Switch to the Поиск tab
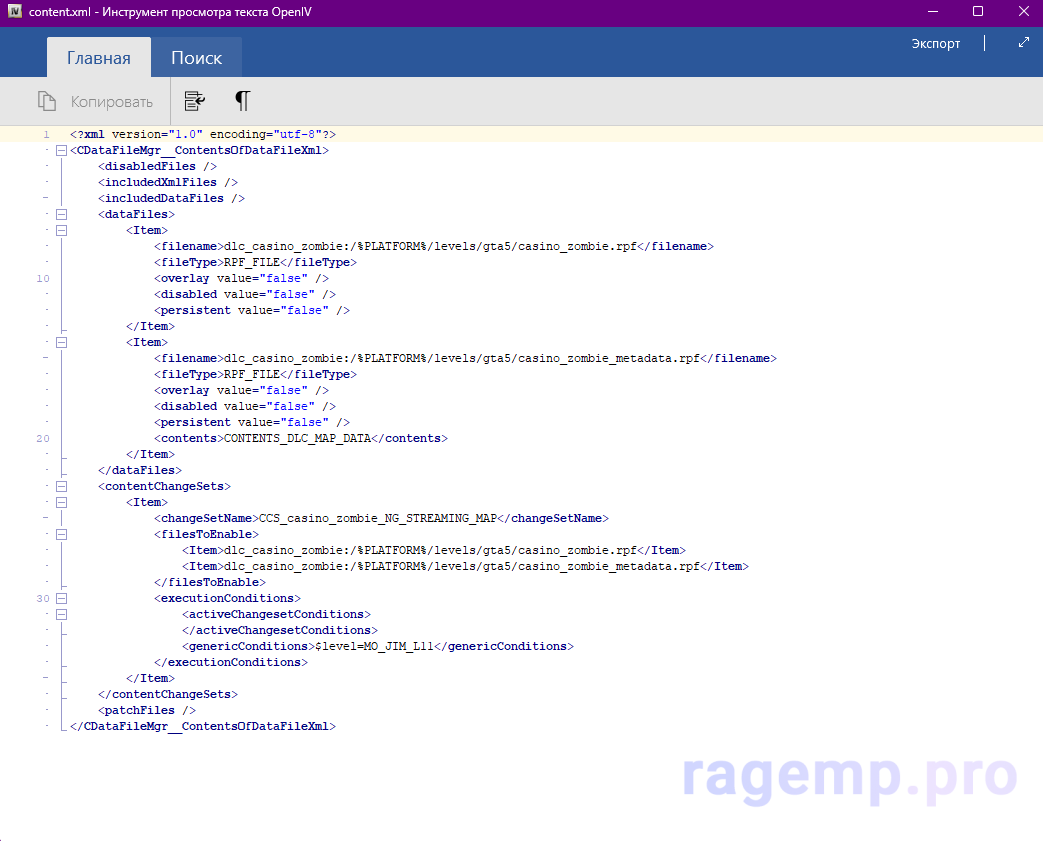The image size is (1043, 841). tap(196, 58)
